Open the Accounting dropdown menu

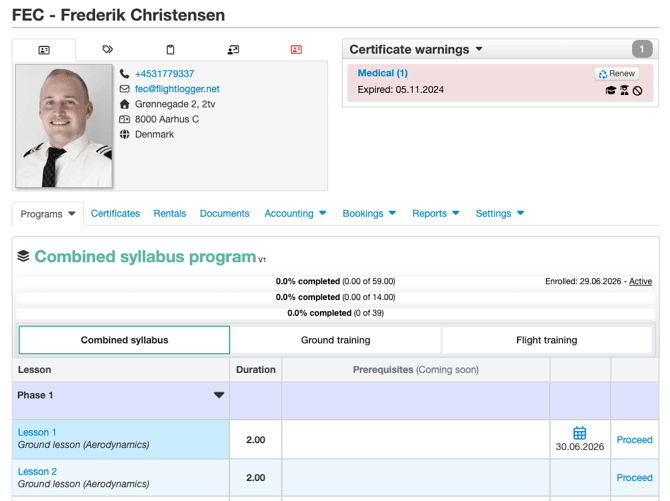pos(323,213)
